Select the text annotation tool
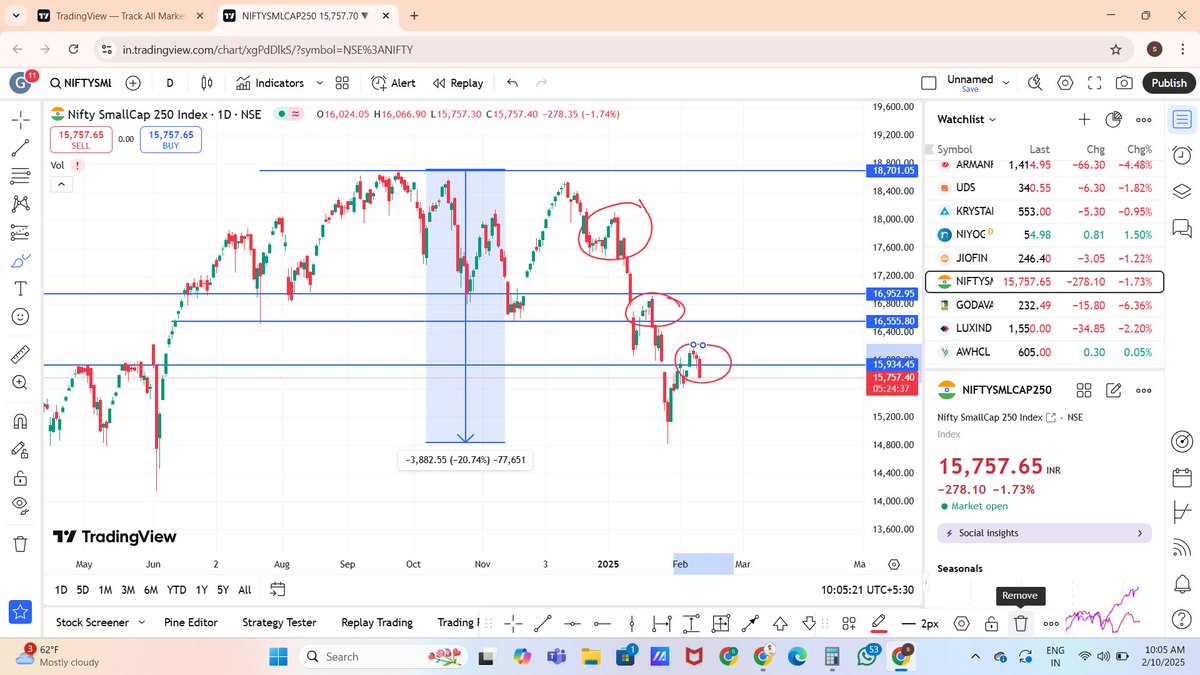 tap(20, 288)
